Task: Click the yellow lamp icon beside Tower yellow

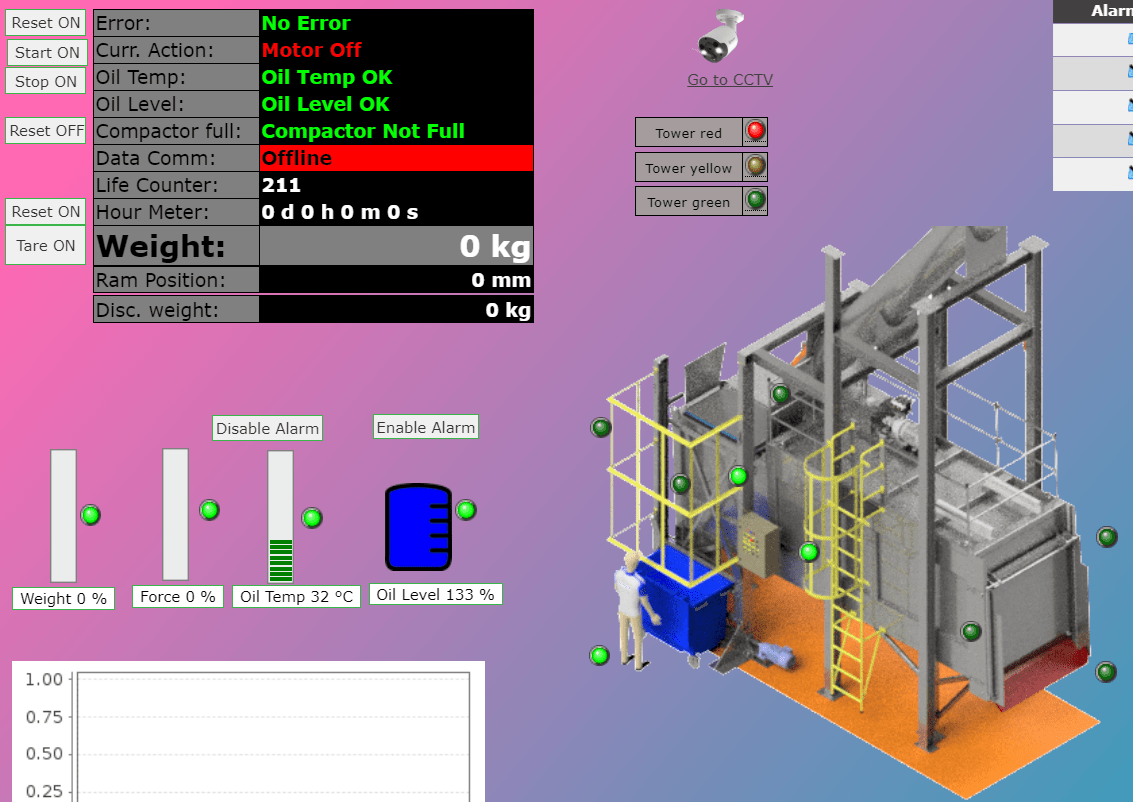Action: pyautogui.click(x=755, y=166)
